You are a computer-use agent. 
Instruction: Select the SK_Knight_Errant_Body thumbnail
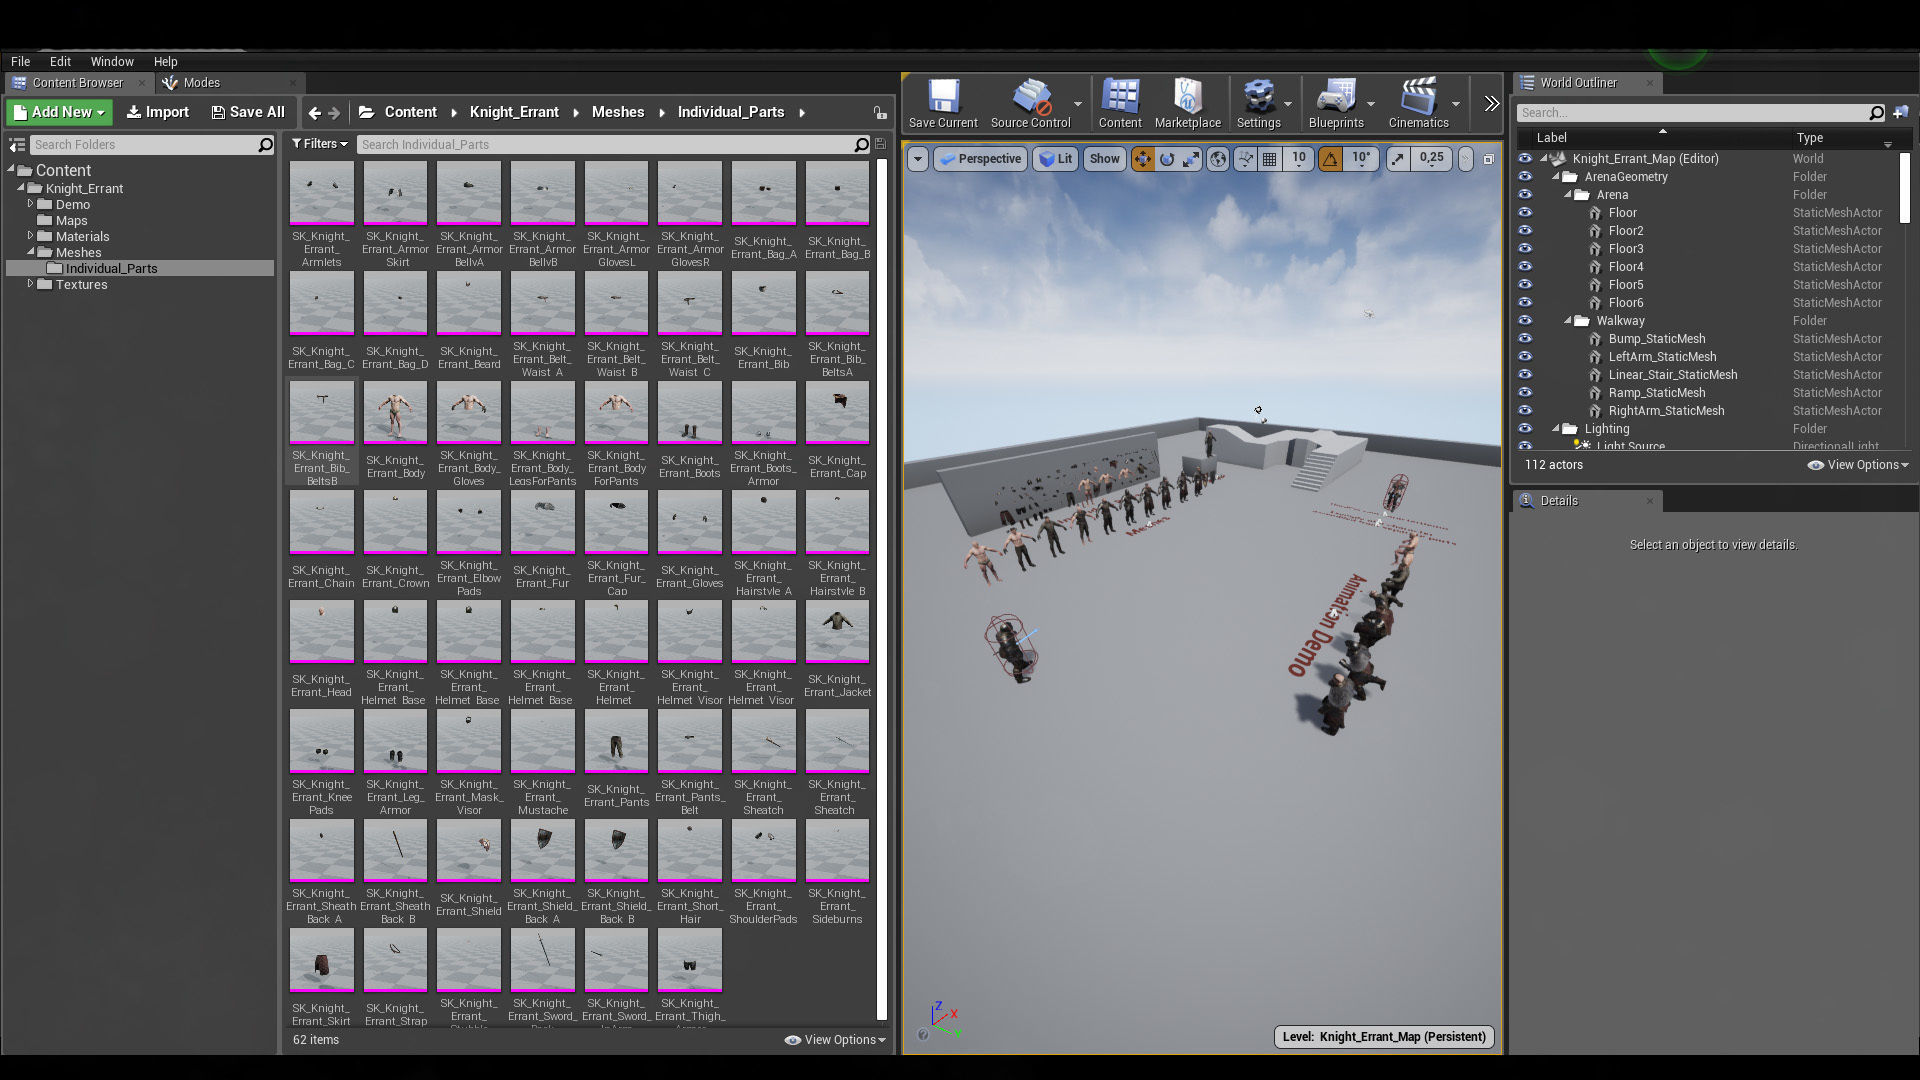(395, 413)
